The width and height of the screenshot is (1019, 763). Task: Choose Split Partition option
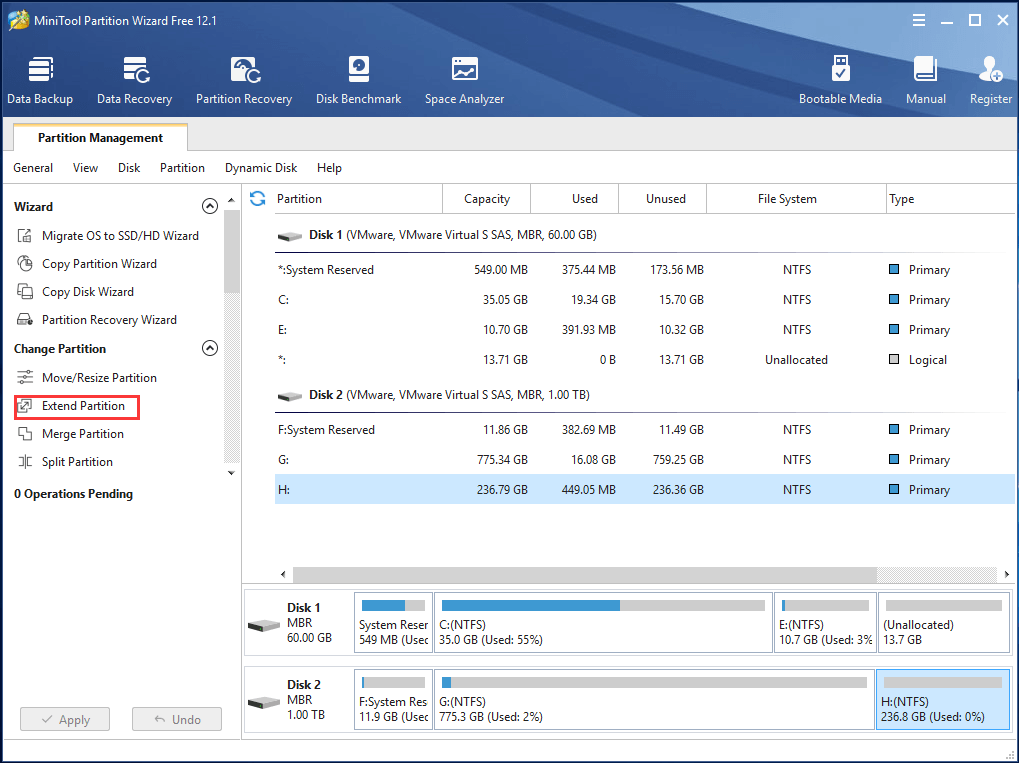(x=77, y=461)
